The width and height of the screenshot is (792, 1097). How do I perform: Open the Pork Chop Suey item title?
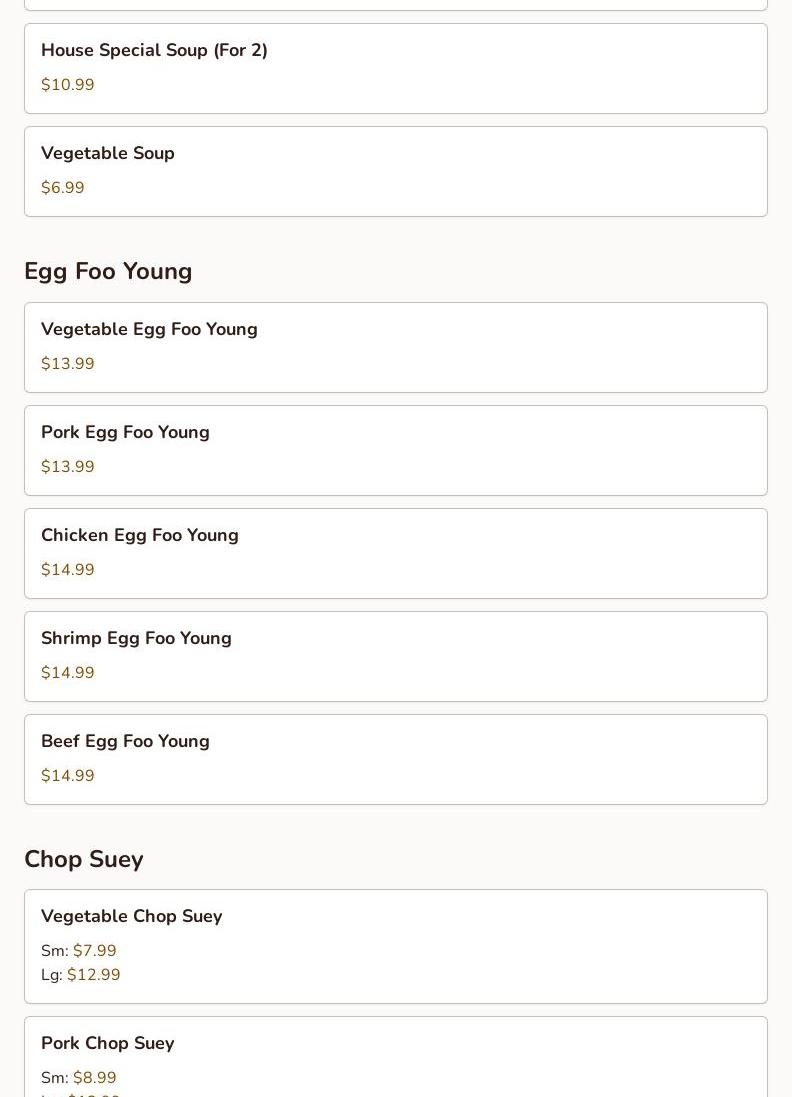click(x=108, y=1043)
